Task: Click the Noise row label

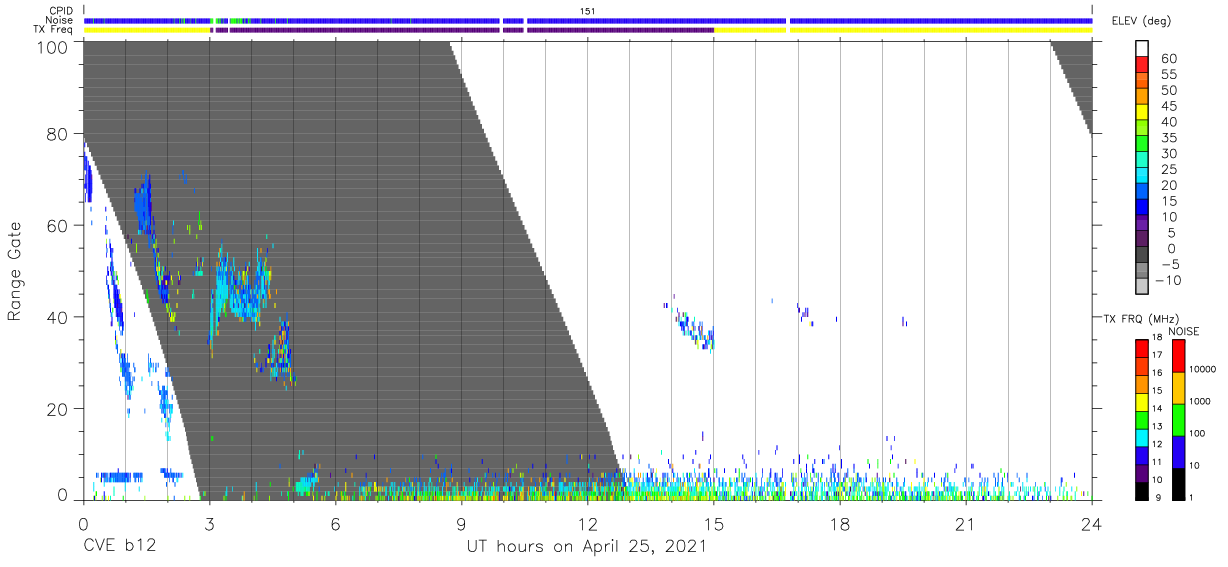Action: coord(58,20)
